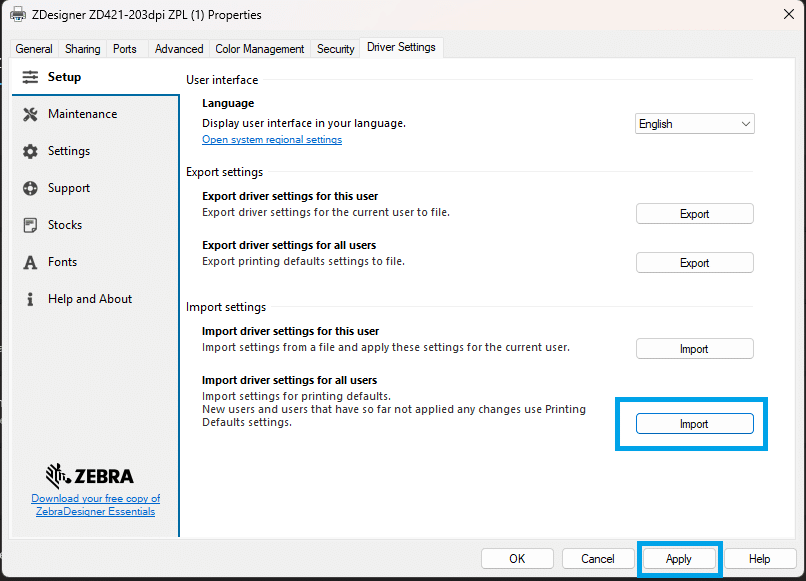Switch to the Sharing tab

point(82,49)
